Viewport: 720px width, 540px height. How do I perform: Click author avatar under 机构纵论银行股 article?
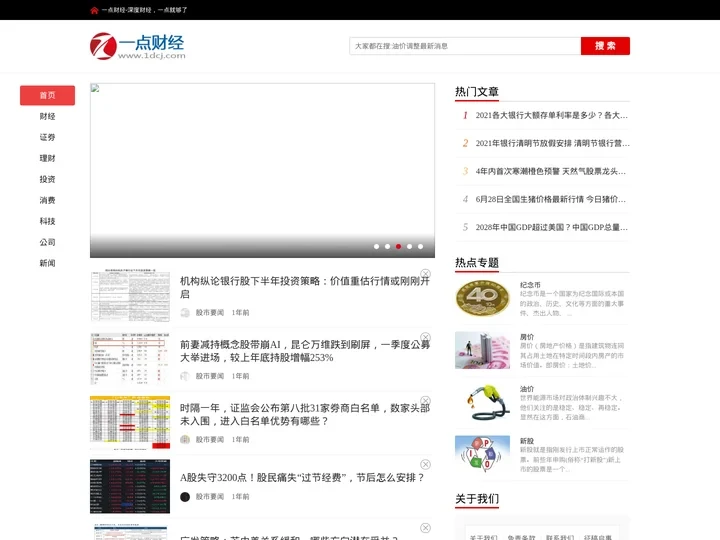(185, 313)
